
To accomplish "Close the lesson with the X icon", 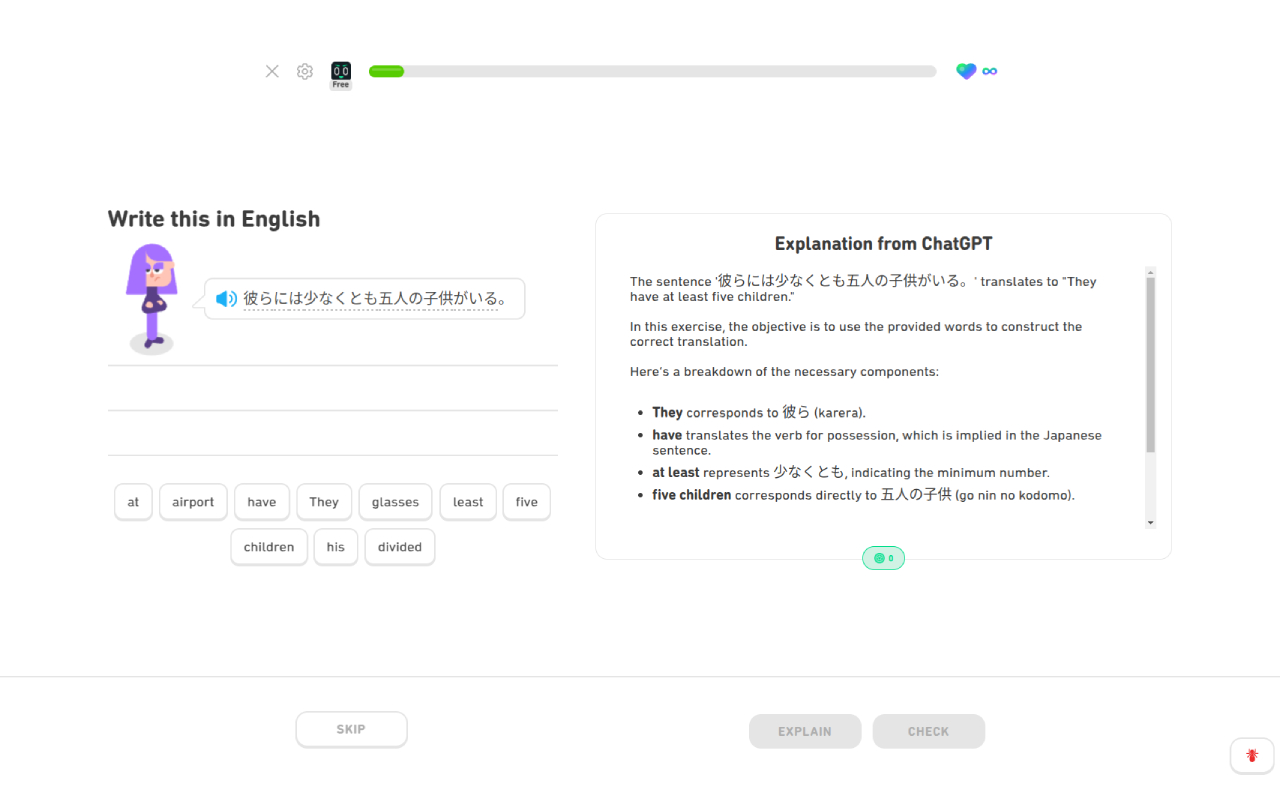I will (272, 71).
